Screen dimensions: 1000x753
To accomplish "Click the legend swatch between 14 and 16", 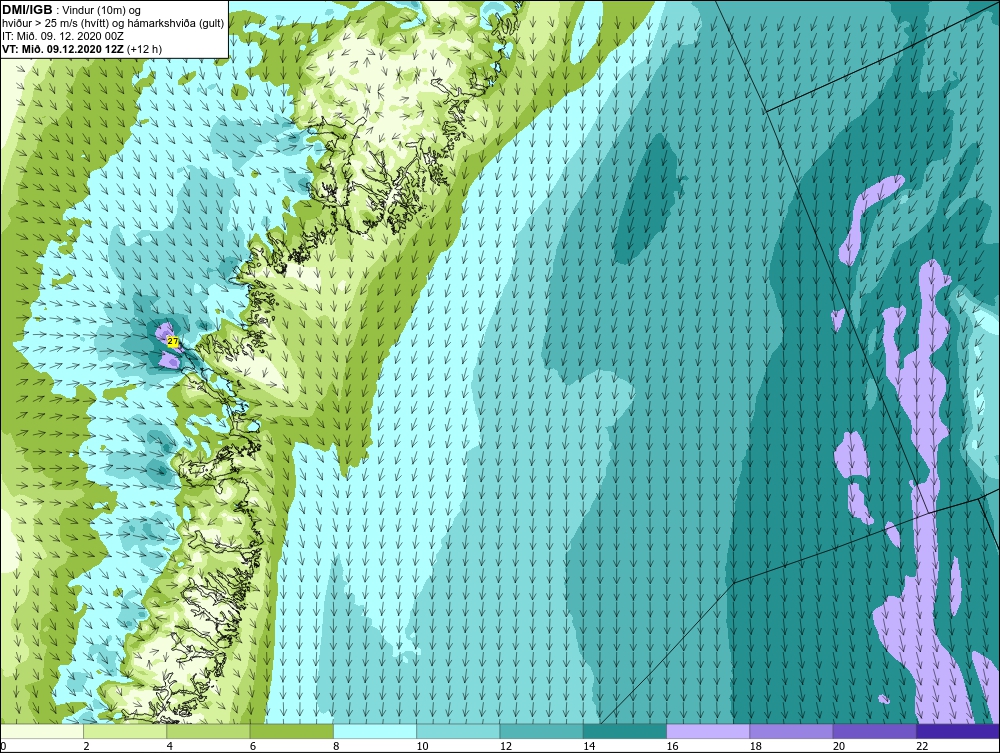I will pos(624,731).
